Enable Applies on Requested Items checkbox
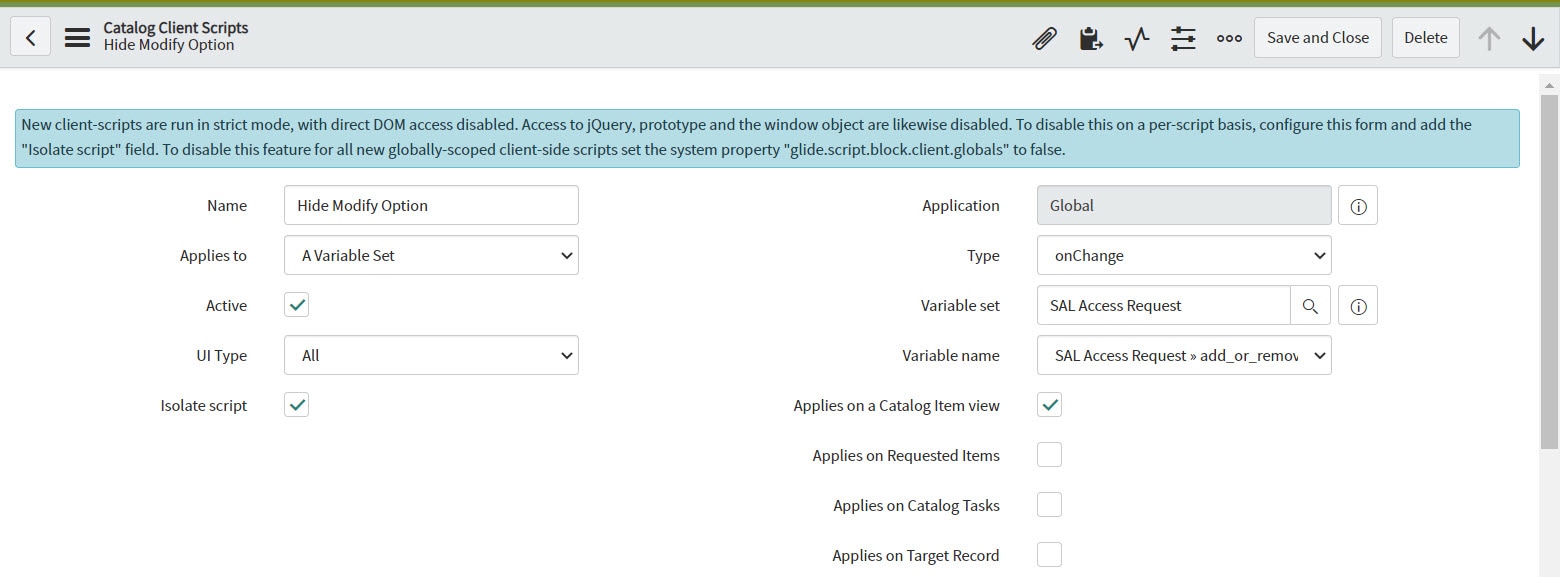Image resolution: width=1560 pixels, height=577 pixels. pyautogui.click(x=1049, y=455)
